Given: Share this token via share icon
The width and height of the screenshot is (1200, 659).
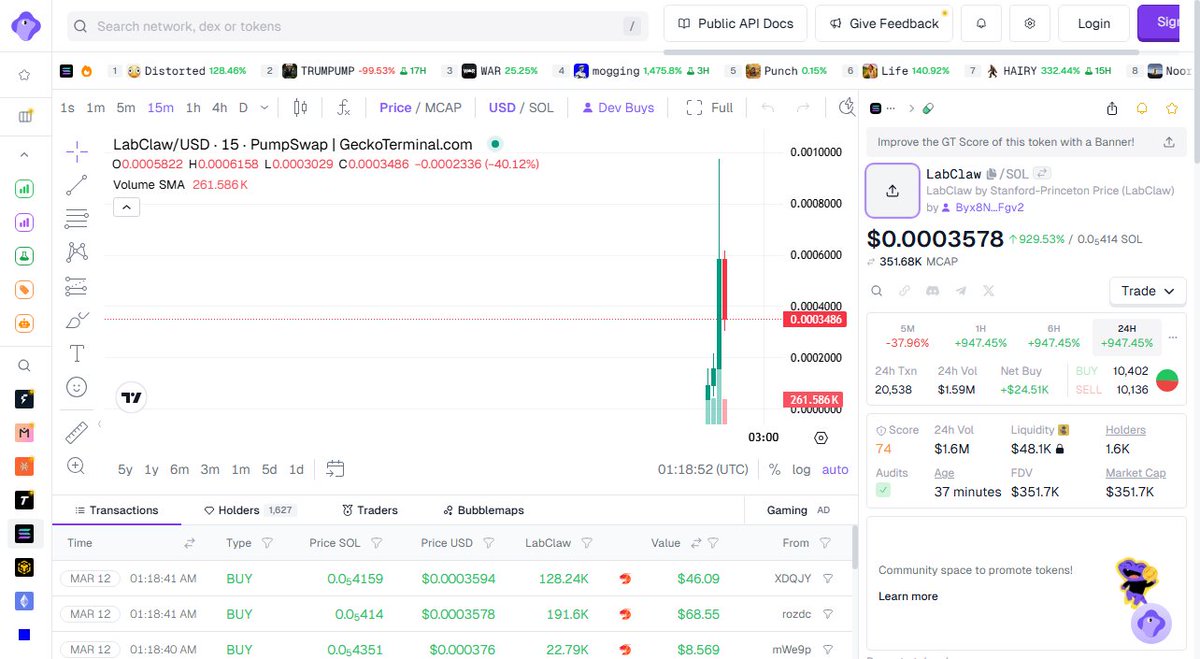Looking at the screenshot, I should [1112, 108].
